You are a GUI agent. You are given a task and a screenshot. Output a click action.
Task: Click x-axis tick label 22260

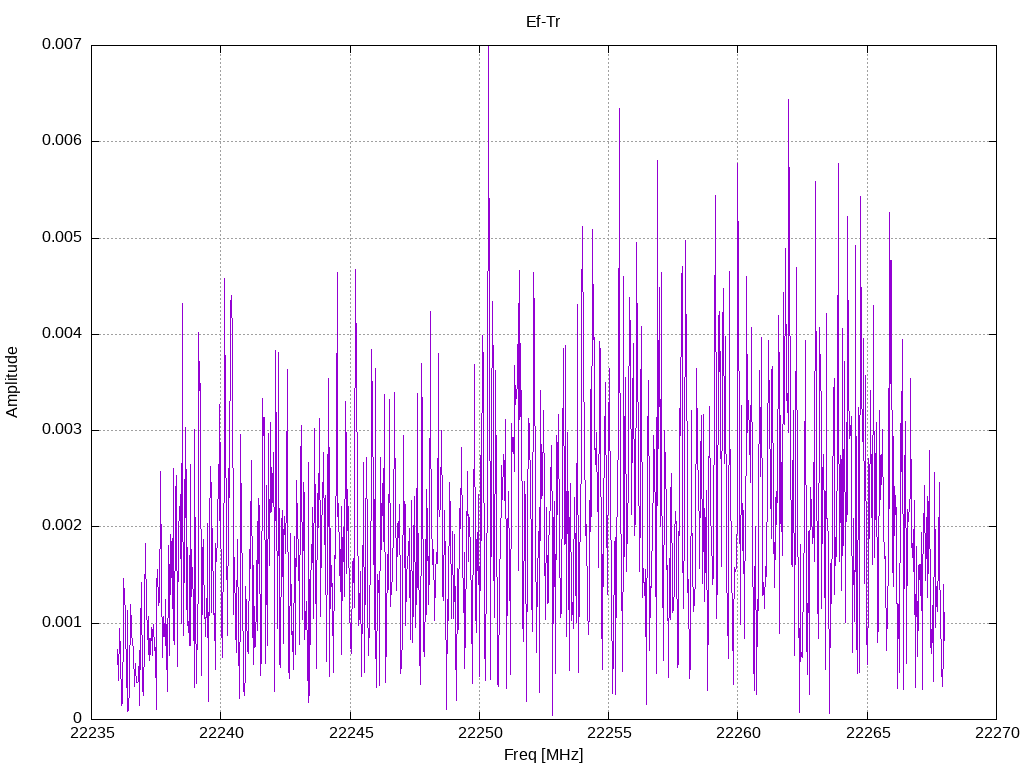point(738,733)
